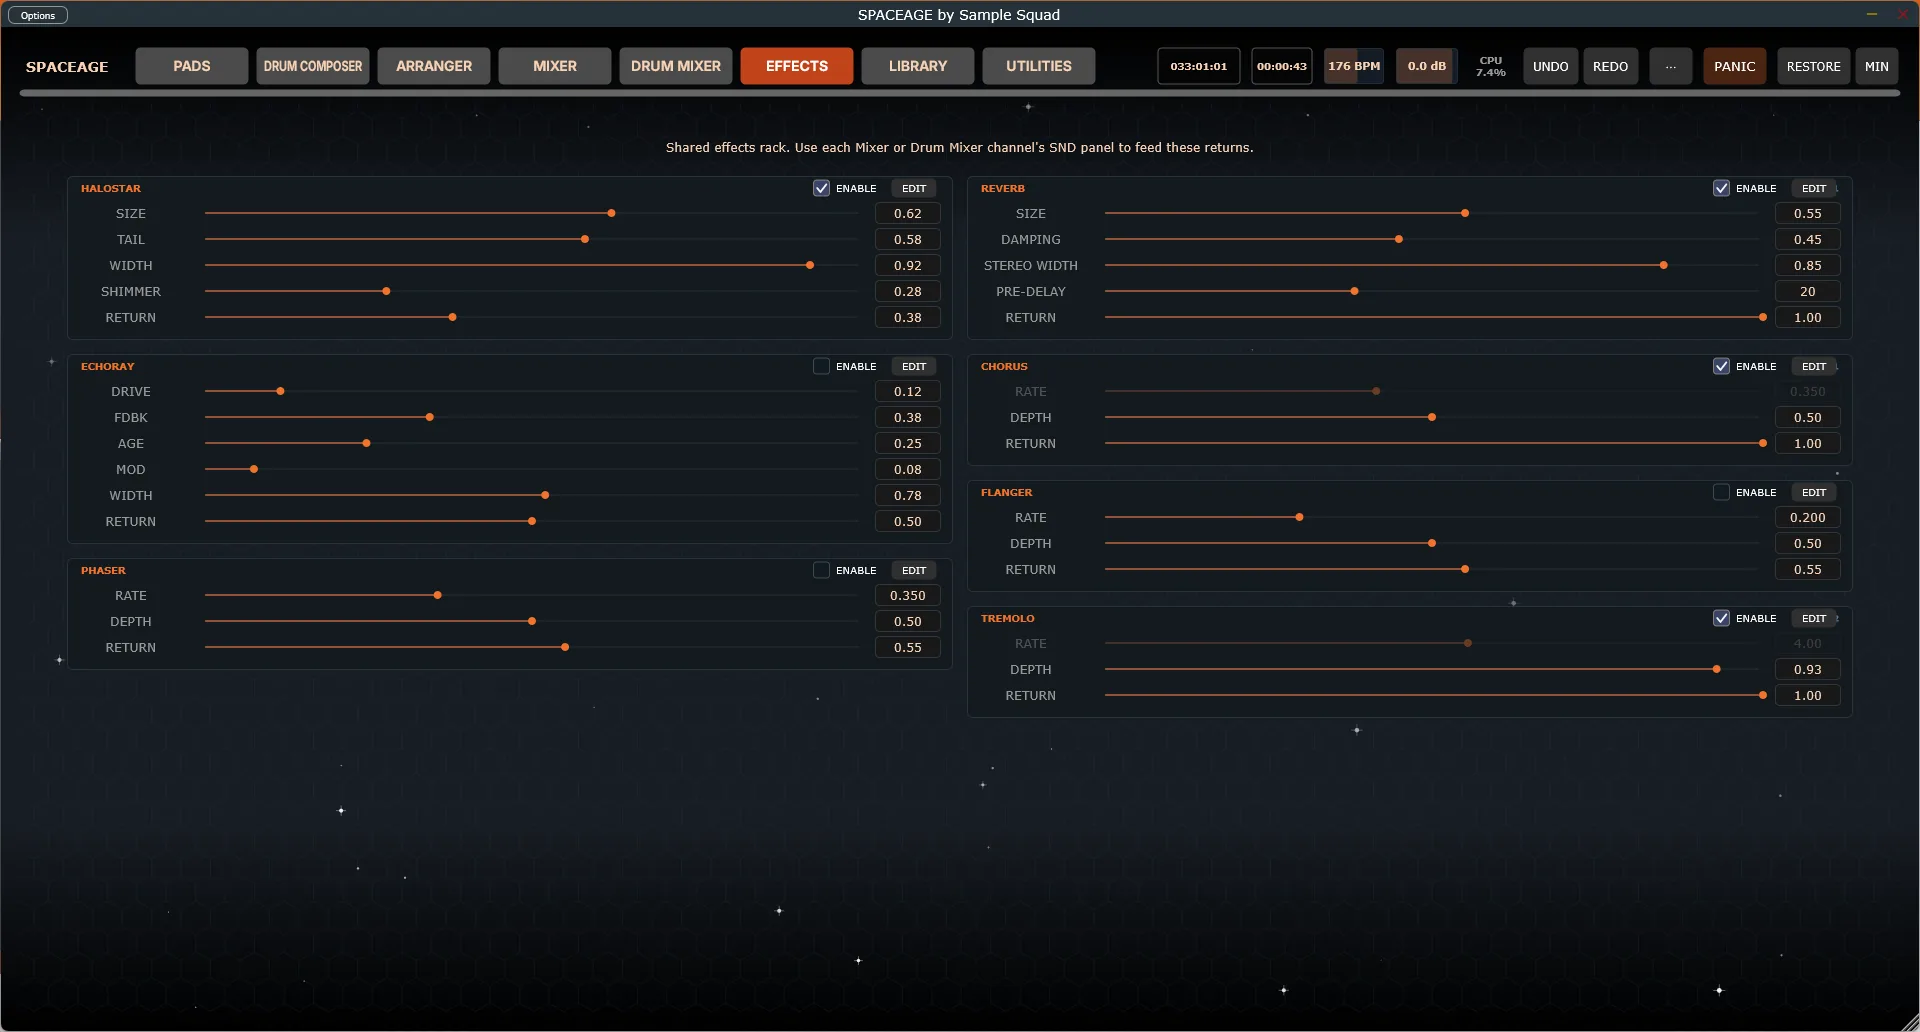Viewport: 1920px width, 1032px height.
Task: Click the Reverb Stereo Width slider handle
Action: [1664, 265]
